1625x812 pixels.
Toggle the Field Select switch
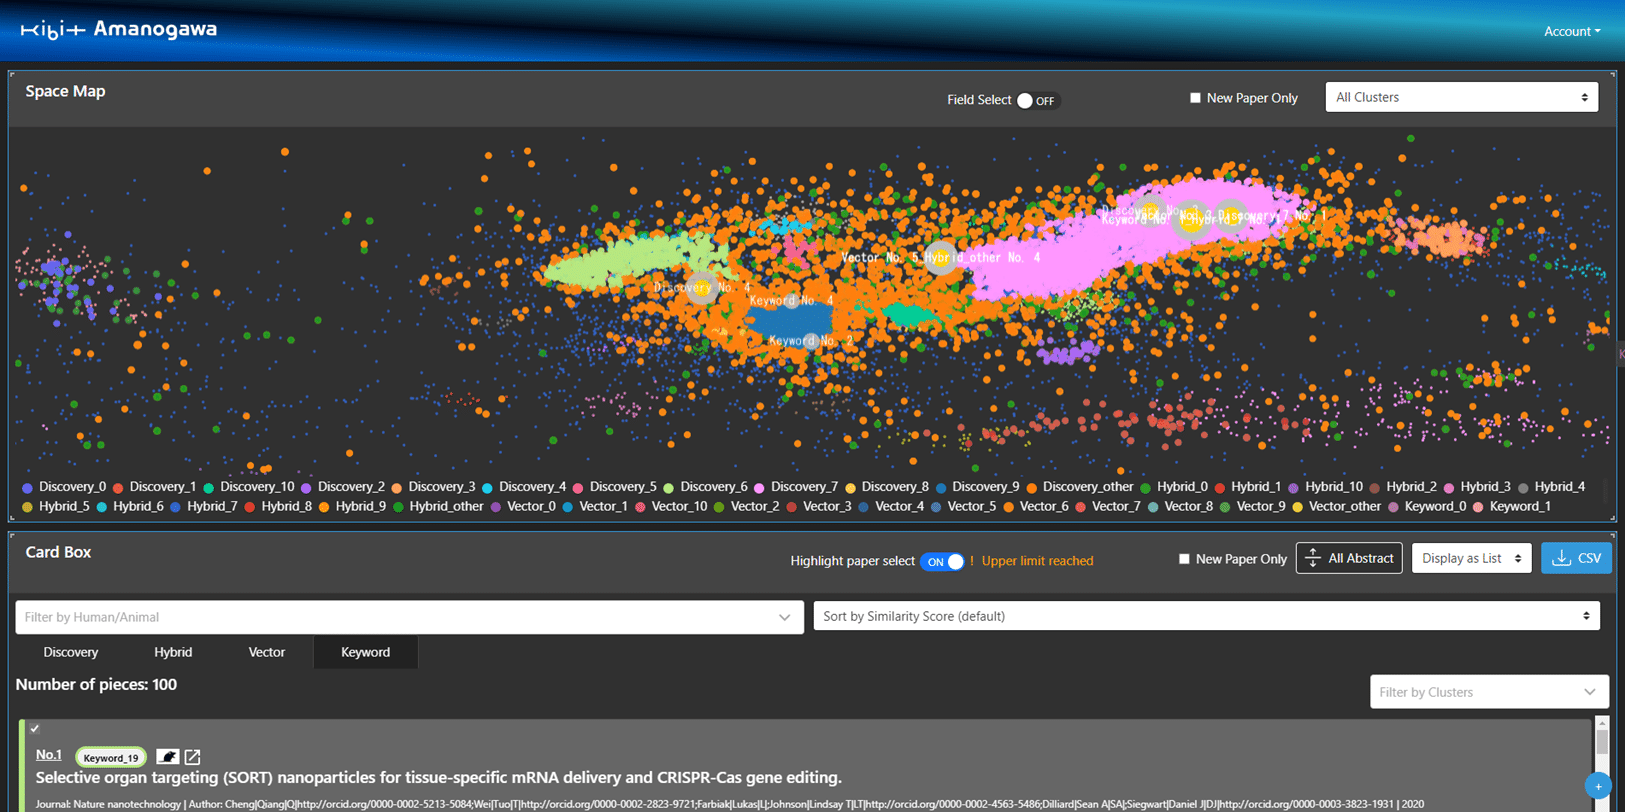pyautogui.click(x=1037, y=101)
